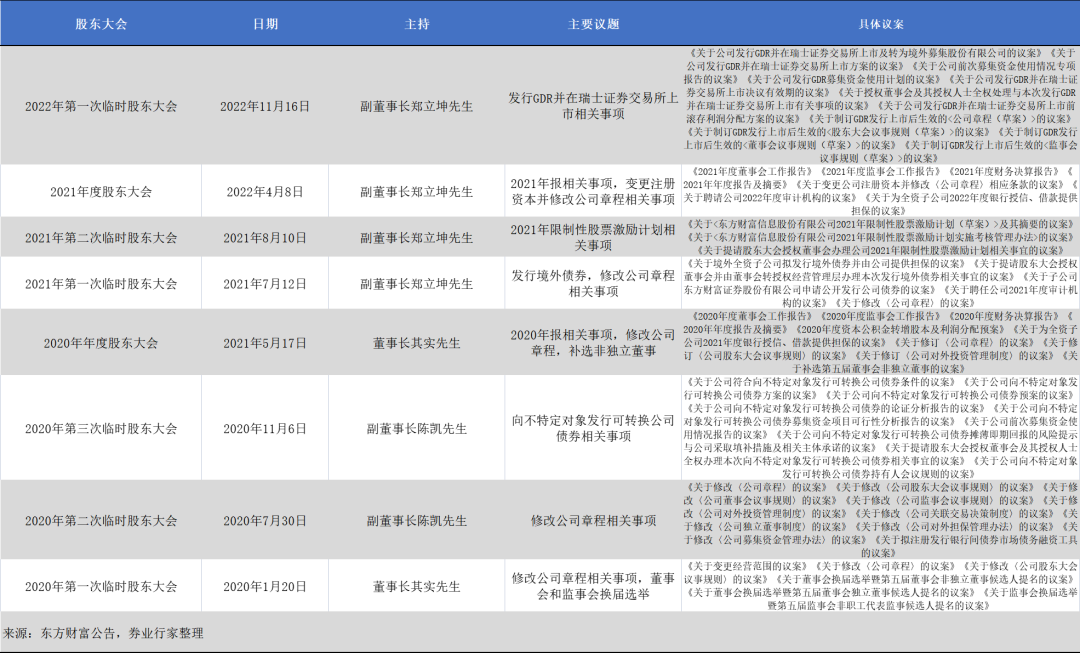
Task: Select topic 修改公司章程相关事项，董事会和监事会换届选举
Action: [x=593, y=586]
